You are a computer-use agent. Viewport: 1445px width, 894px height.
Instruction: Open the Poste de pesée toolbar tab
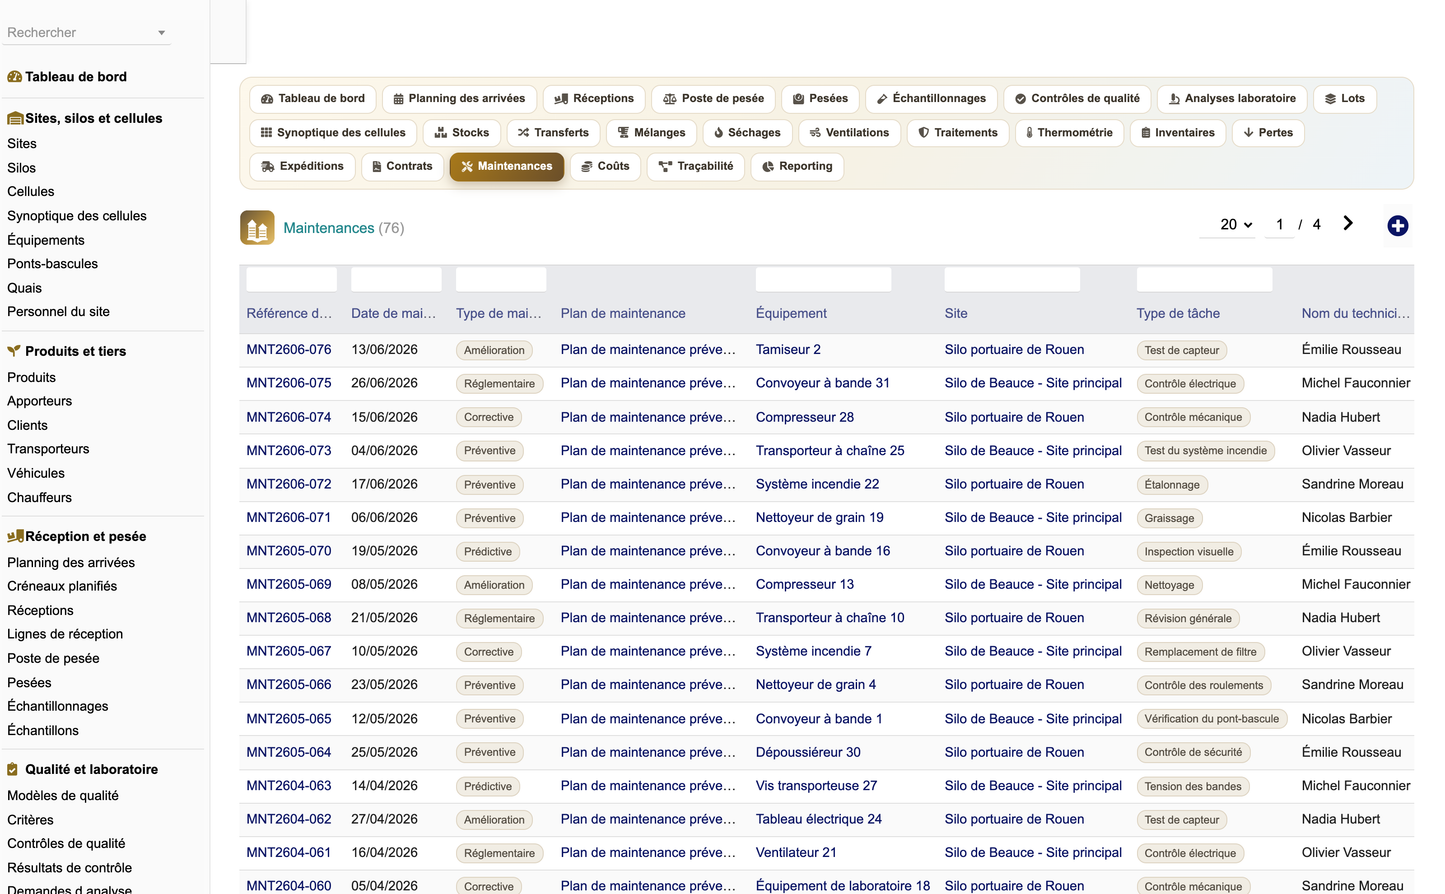coord(713,99)
